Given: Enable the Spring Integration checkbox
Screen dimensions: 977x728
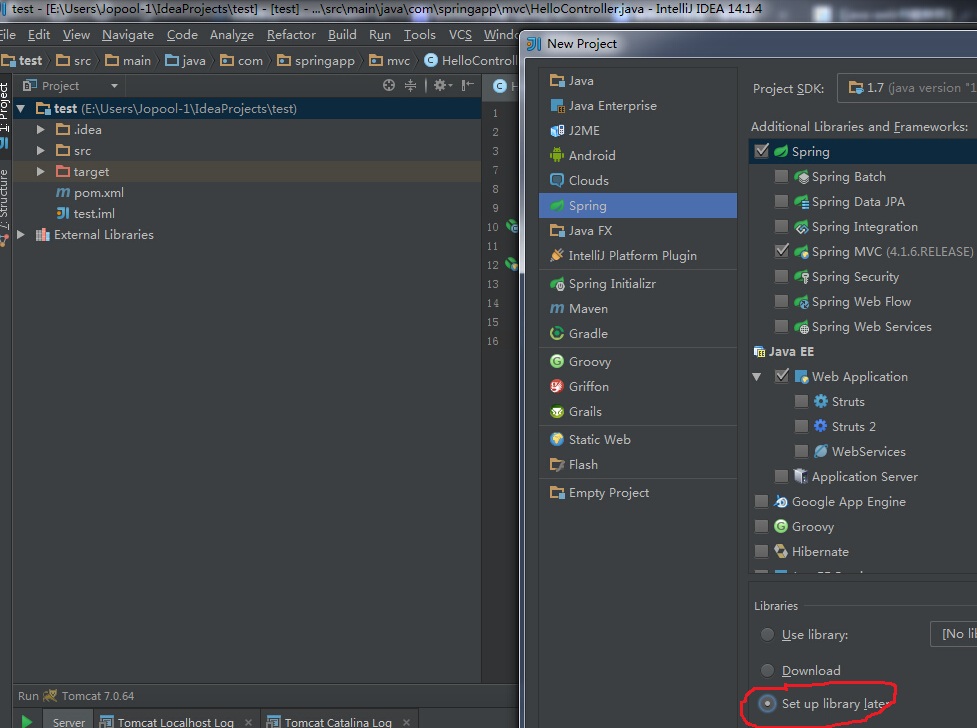Looking at the screenshot, I should (781, 226).
